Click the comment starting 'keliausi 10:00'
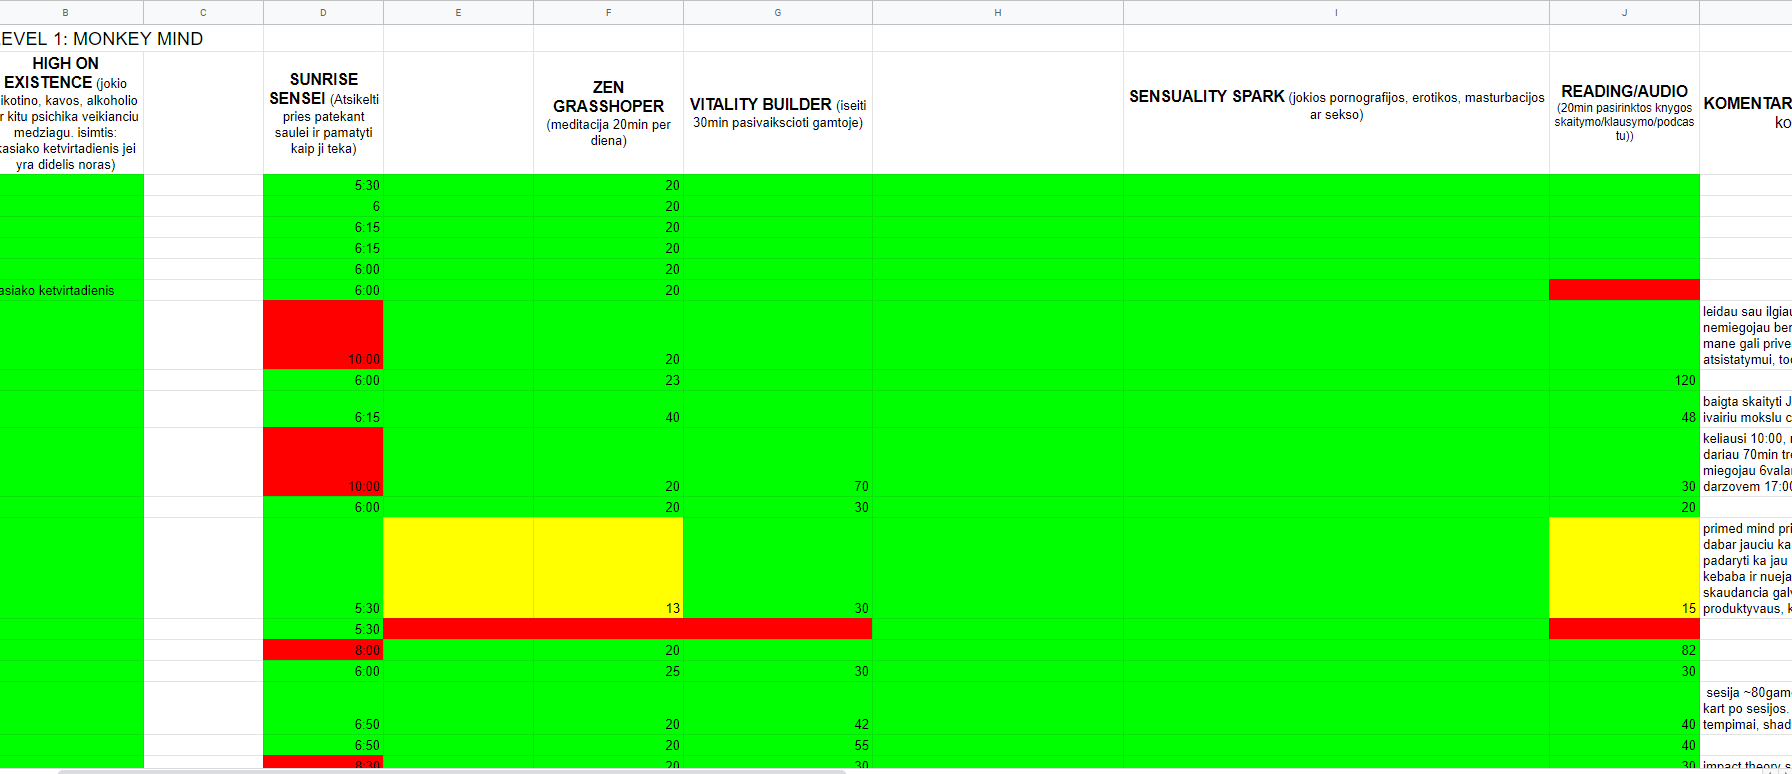1792x774 pixels. coord(1746,462)
